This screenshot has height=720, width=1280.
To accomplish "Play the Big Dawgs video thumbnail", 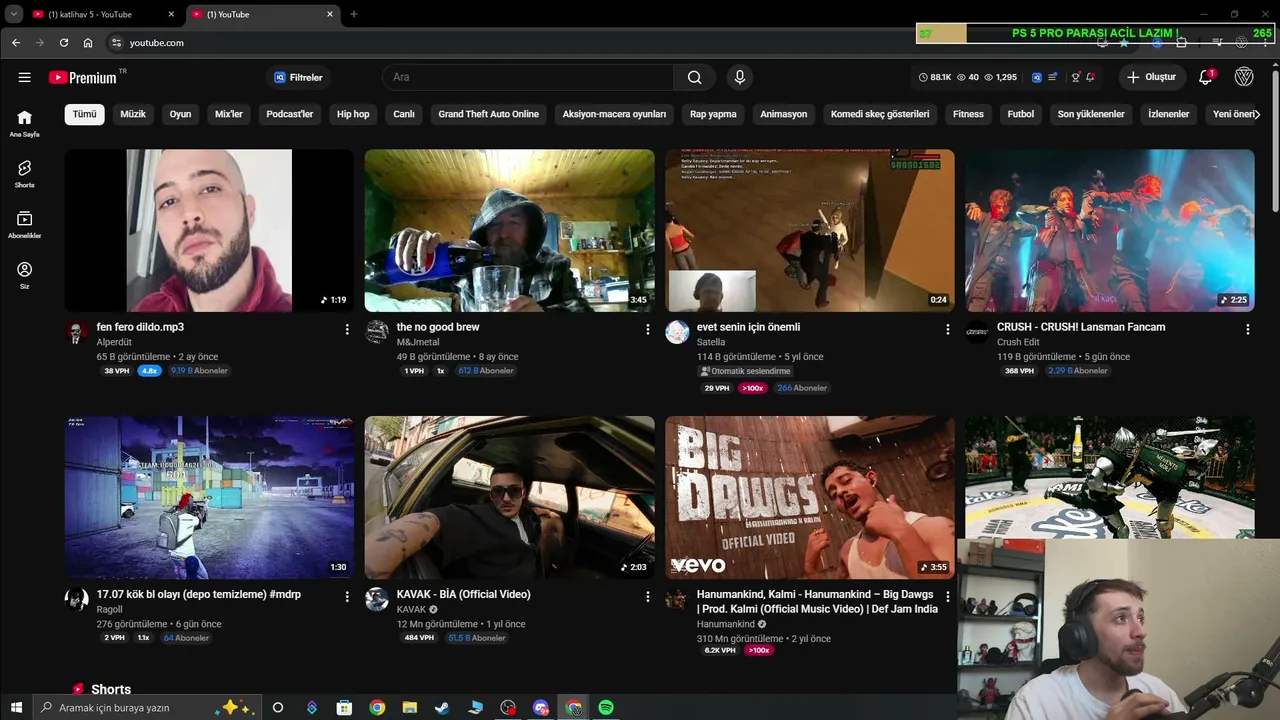I will click(810, 497).
